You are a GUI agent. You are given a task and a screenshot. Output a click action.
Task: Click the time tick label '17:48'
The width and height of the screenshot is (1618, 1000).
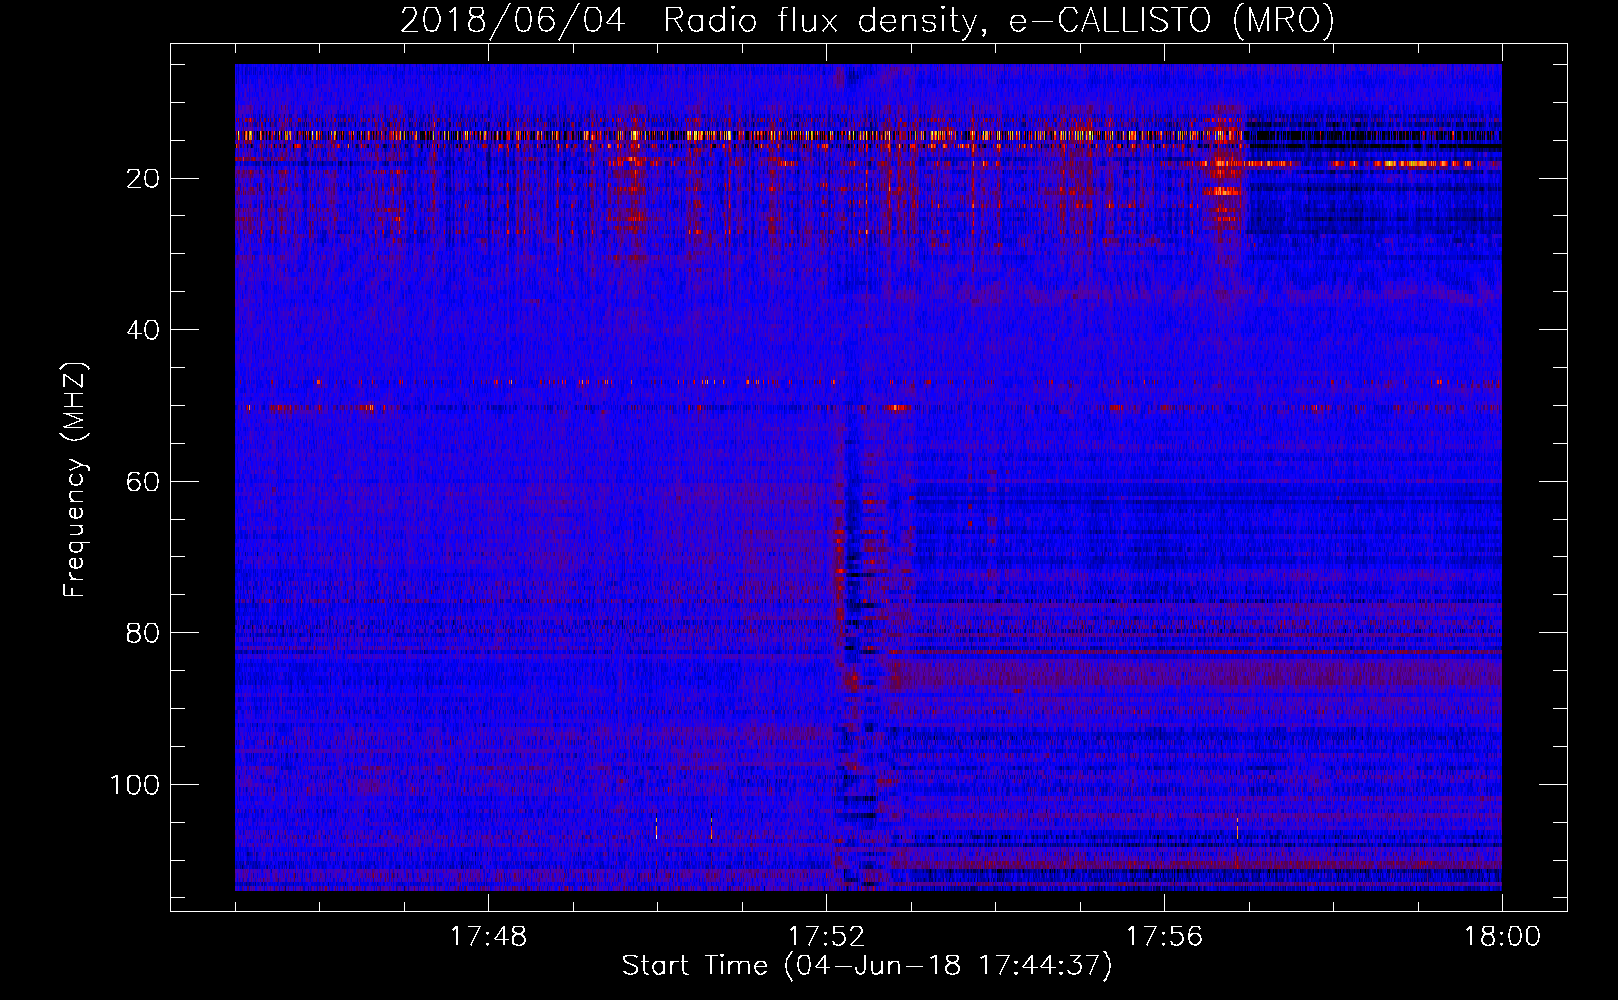pos(488,937)
